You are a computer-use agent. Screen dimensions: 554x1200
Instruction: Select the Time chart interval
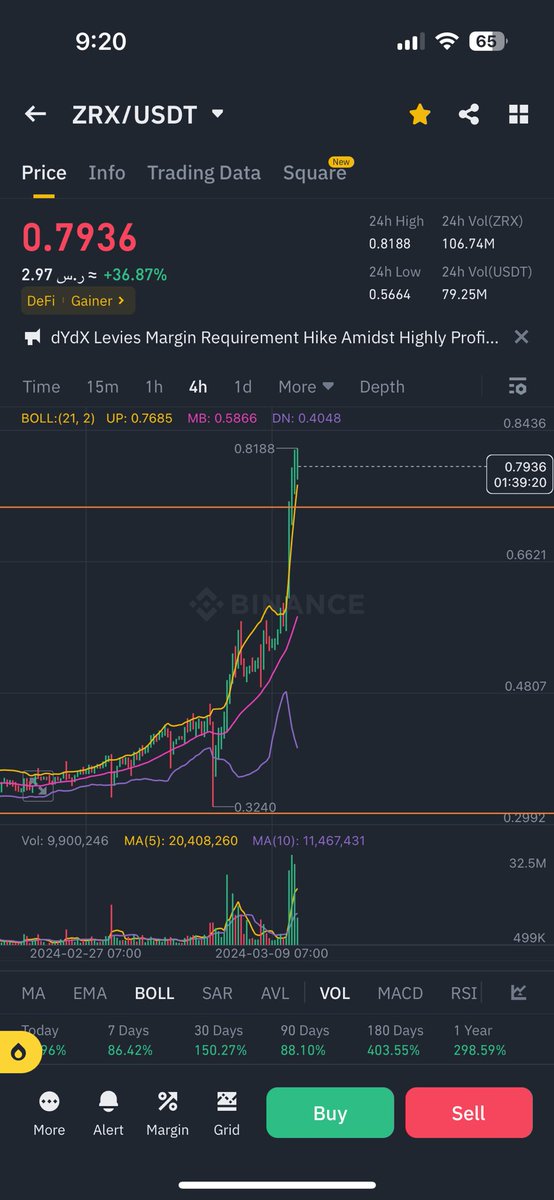pos(41,386)
